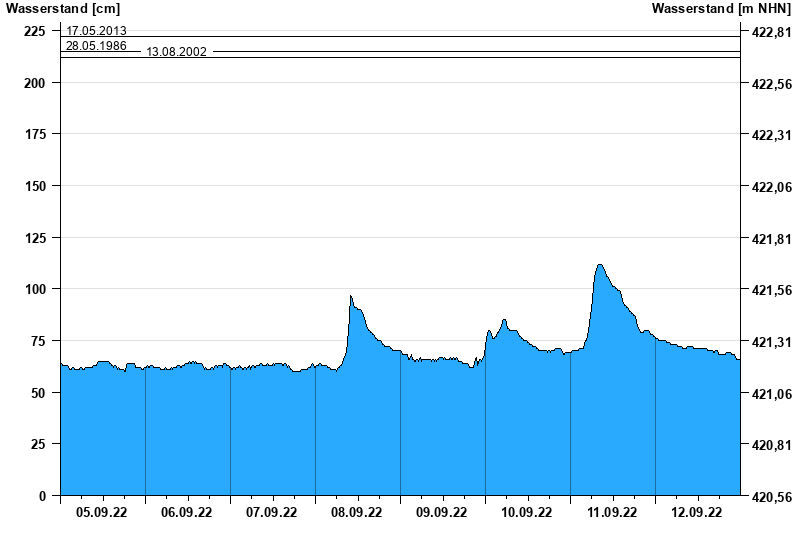800x550 pixels.
Task: Click the 421,81 m NHN value
Action: point(772,239)
